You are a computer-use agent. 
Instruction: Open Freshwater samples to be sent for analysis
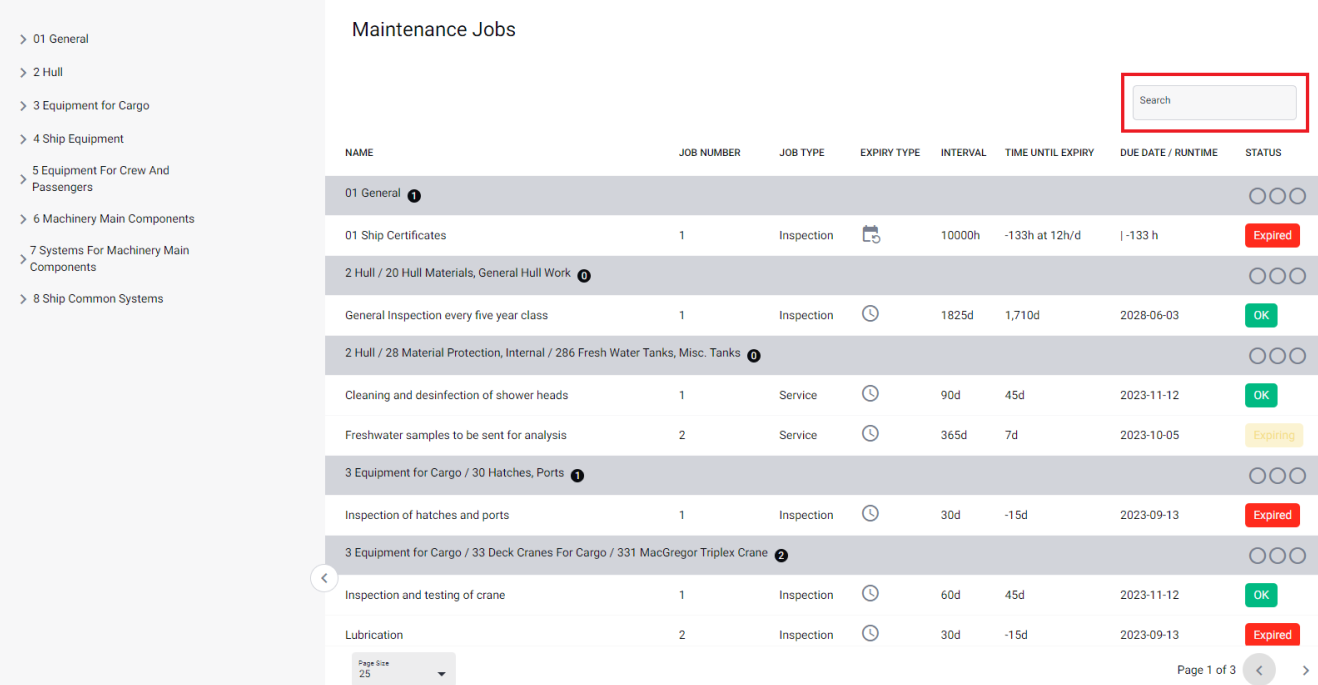(456, 435)
